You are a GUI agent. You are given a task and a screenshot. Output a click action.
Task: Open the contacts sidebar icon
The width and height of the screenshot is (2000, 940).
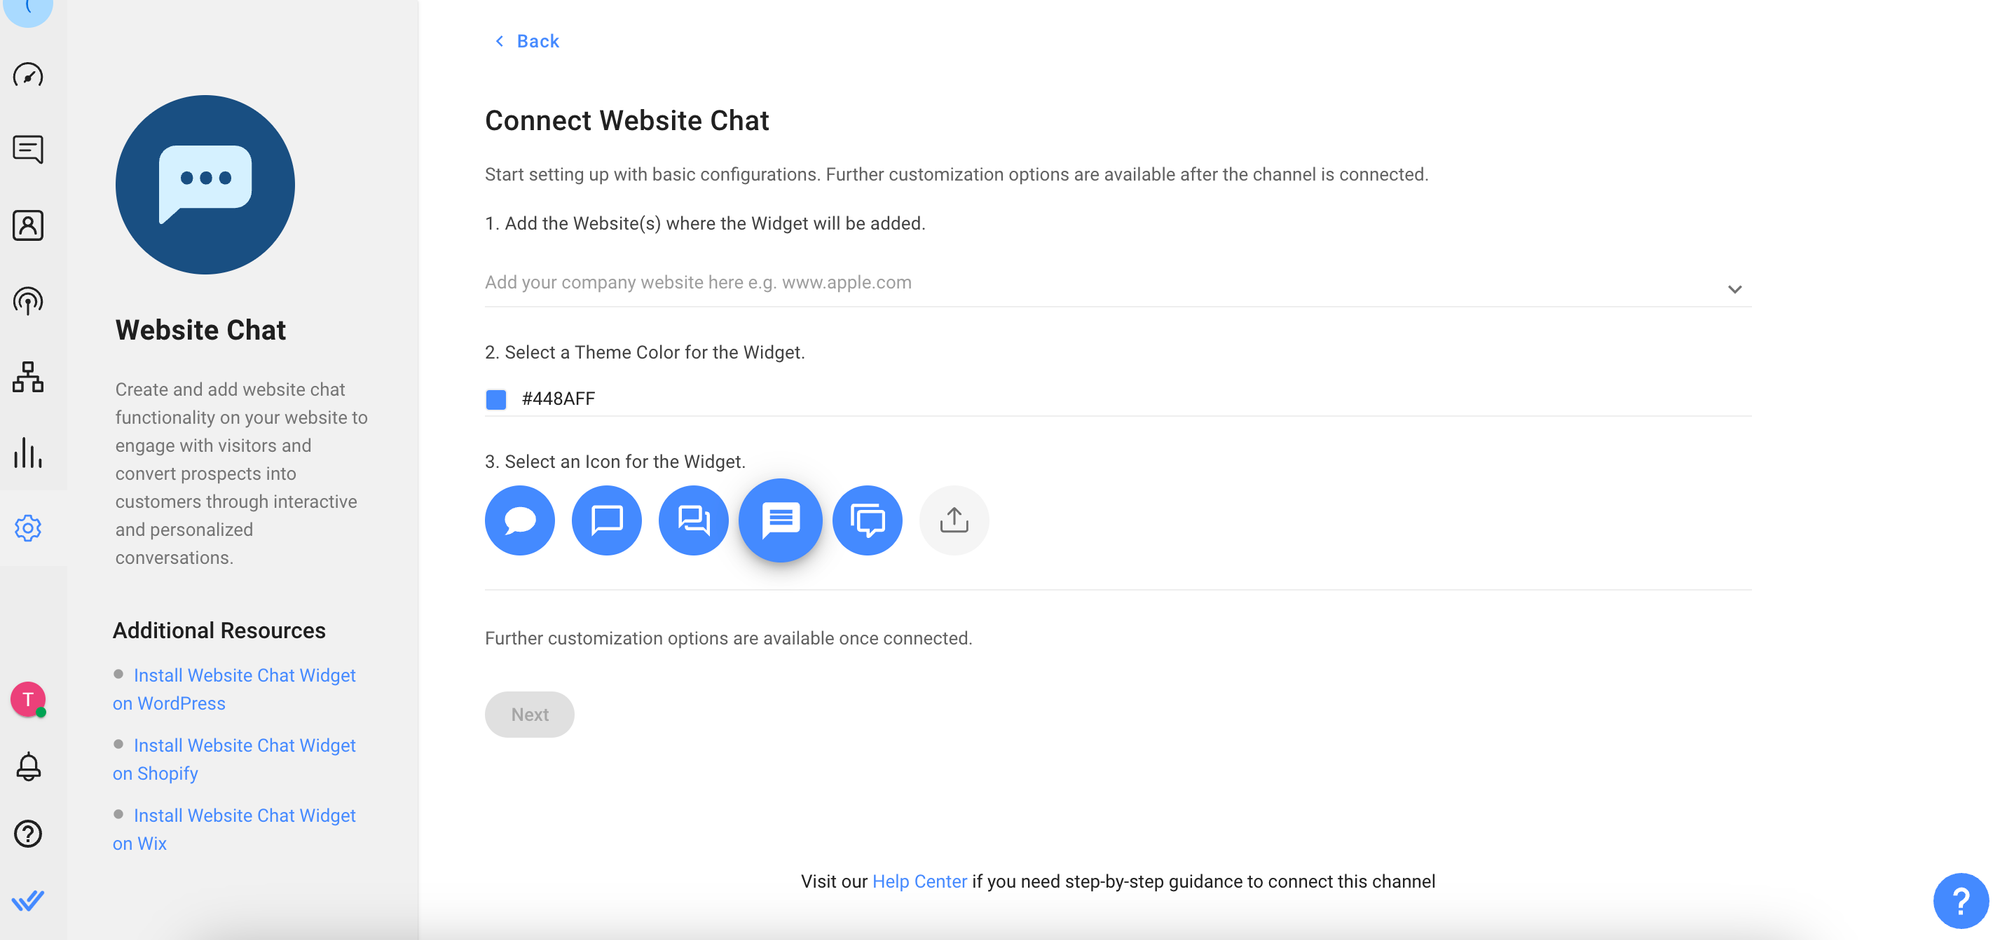(28, 226)
